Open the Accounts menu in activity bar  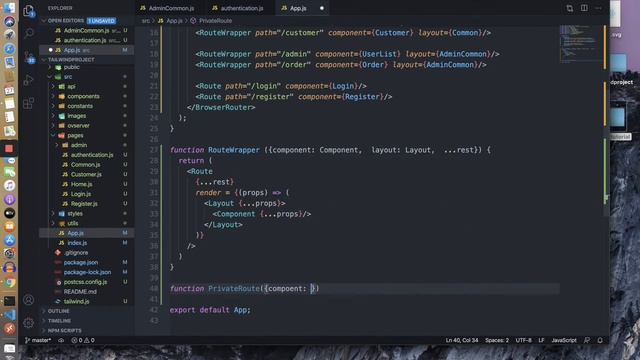click(x=29, y=300)
